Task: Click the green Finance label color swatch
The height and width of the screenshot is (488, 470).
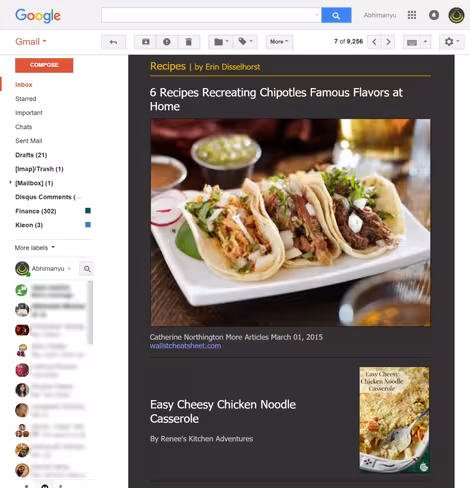Action: click(x=88, y=210)
